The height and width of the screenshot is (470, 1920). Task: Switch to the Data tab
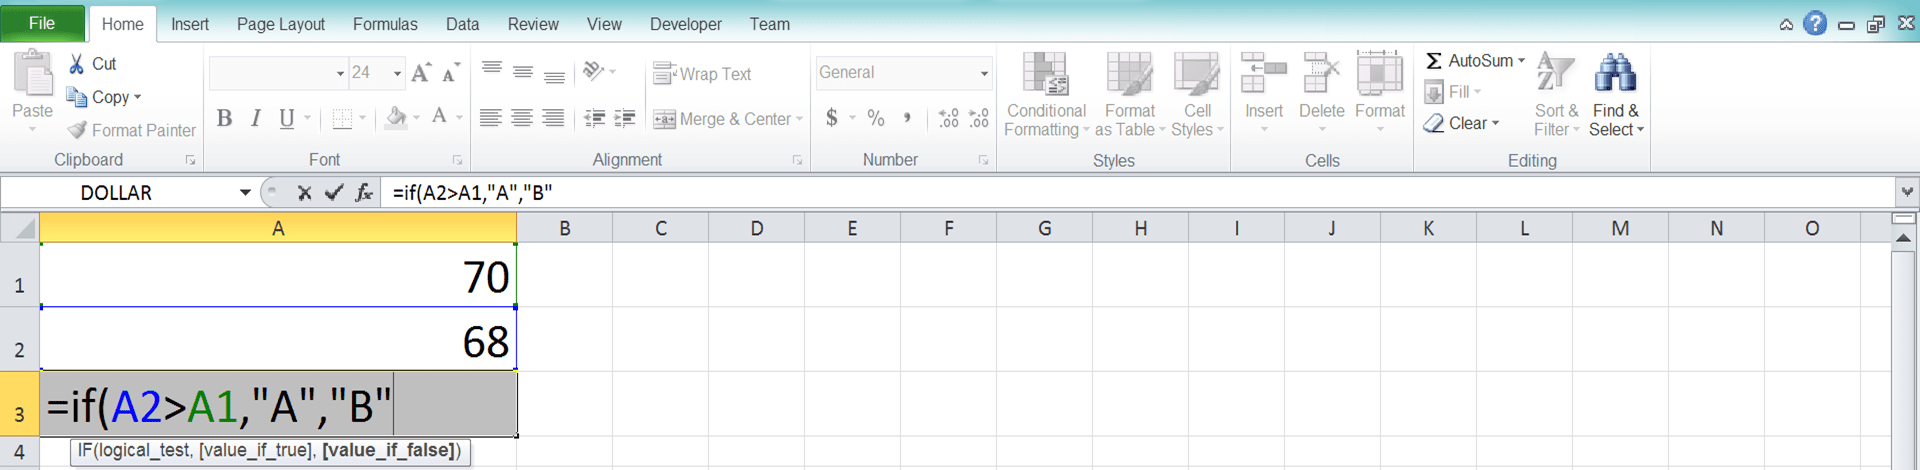pos(462,24)
